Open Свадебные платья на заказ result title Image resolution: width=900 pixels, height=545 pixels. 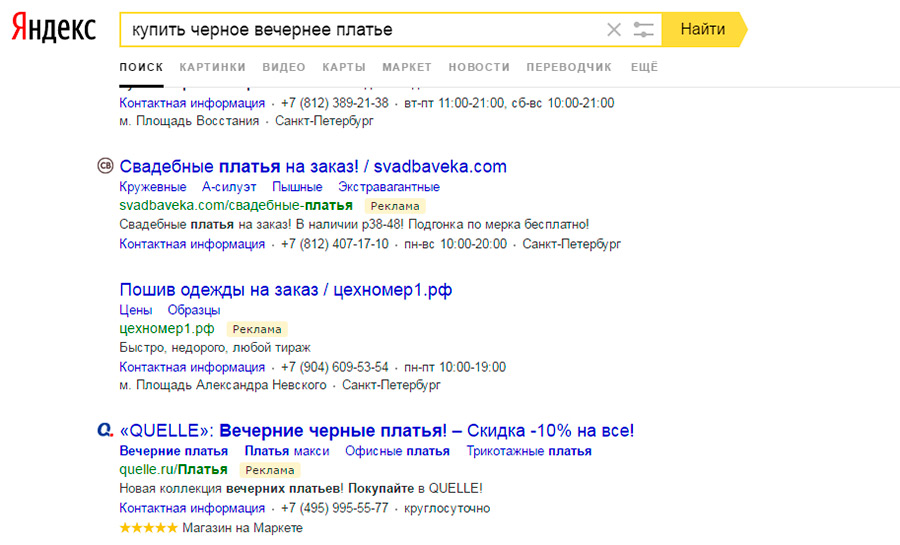[313, 166]
